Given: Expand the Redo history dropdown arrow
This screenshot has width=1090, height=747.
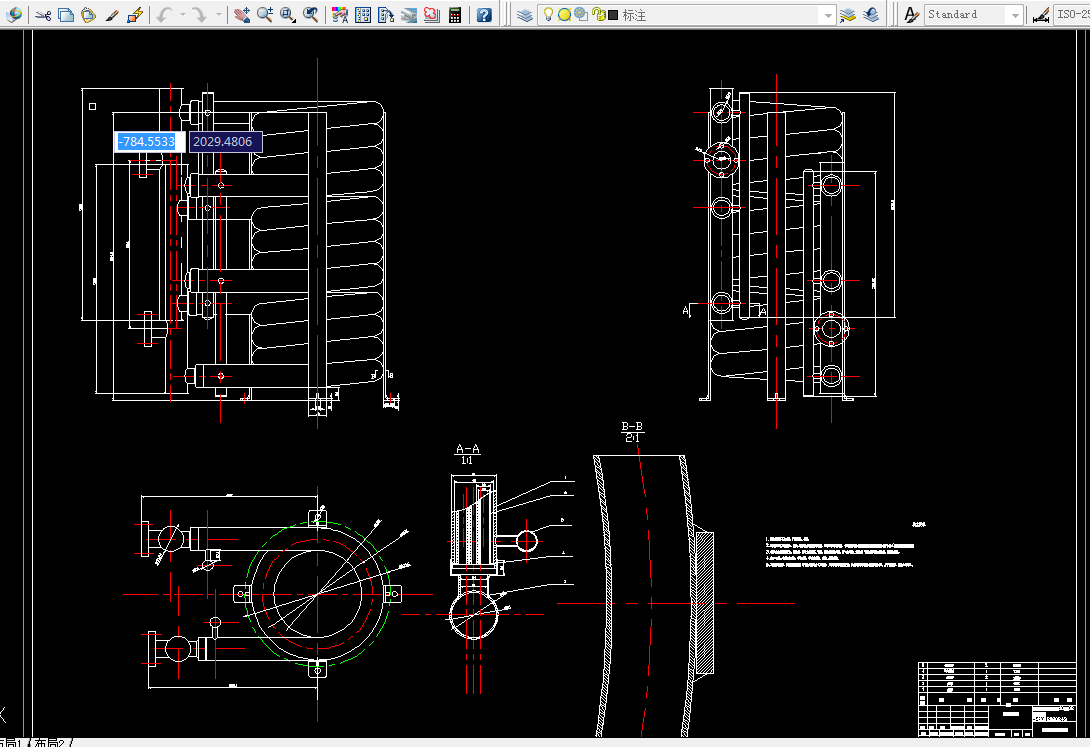Looking at the screenshot, I should pos(218,15).
